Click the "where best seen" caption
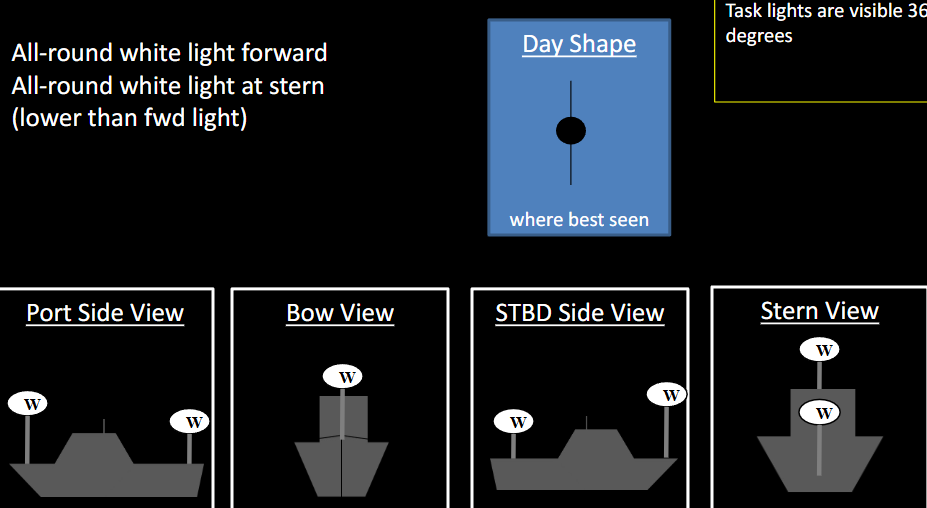This screenshot has height=508, width=927. click(579, 219)
